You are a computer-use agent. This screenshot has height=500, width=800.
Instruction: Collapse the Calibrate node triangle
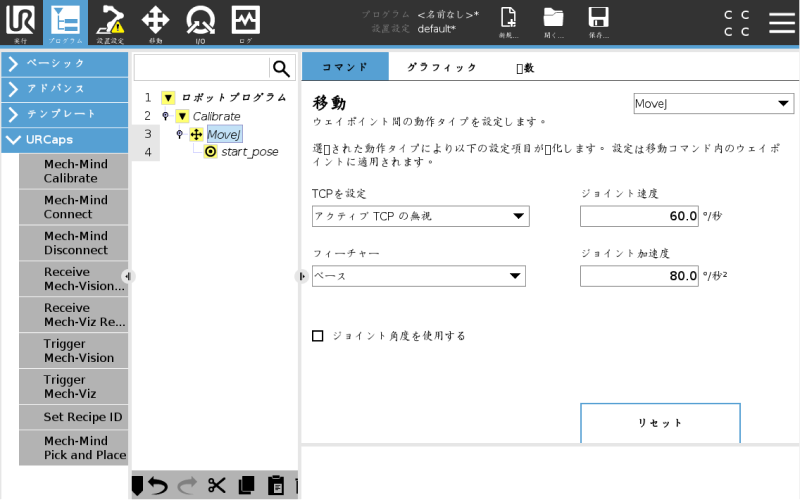click(182, 116)
